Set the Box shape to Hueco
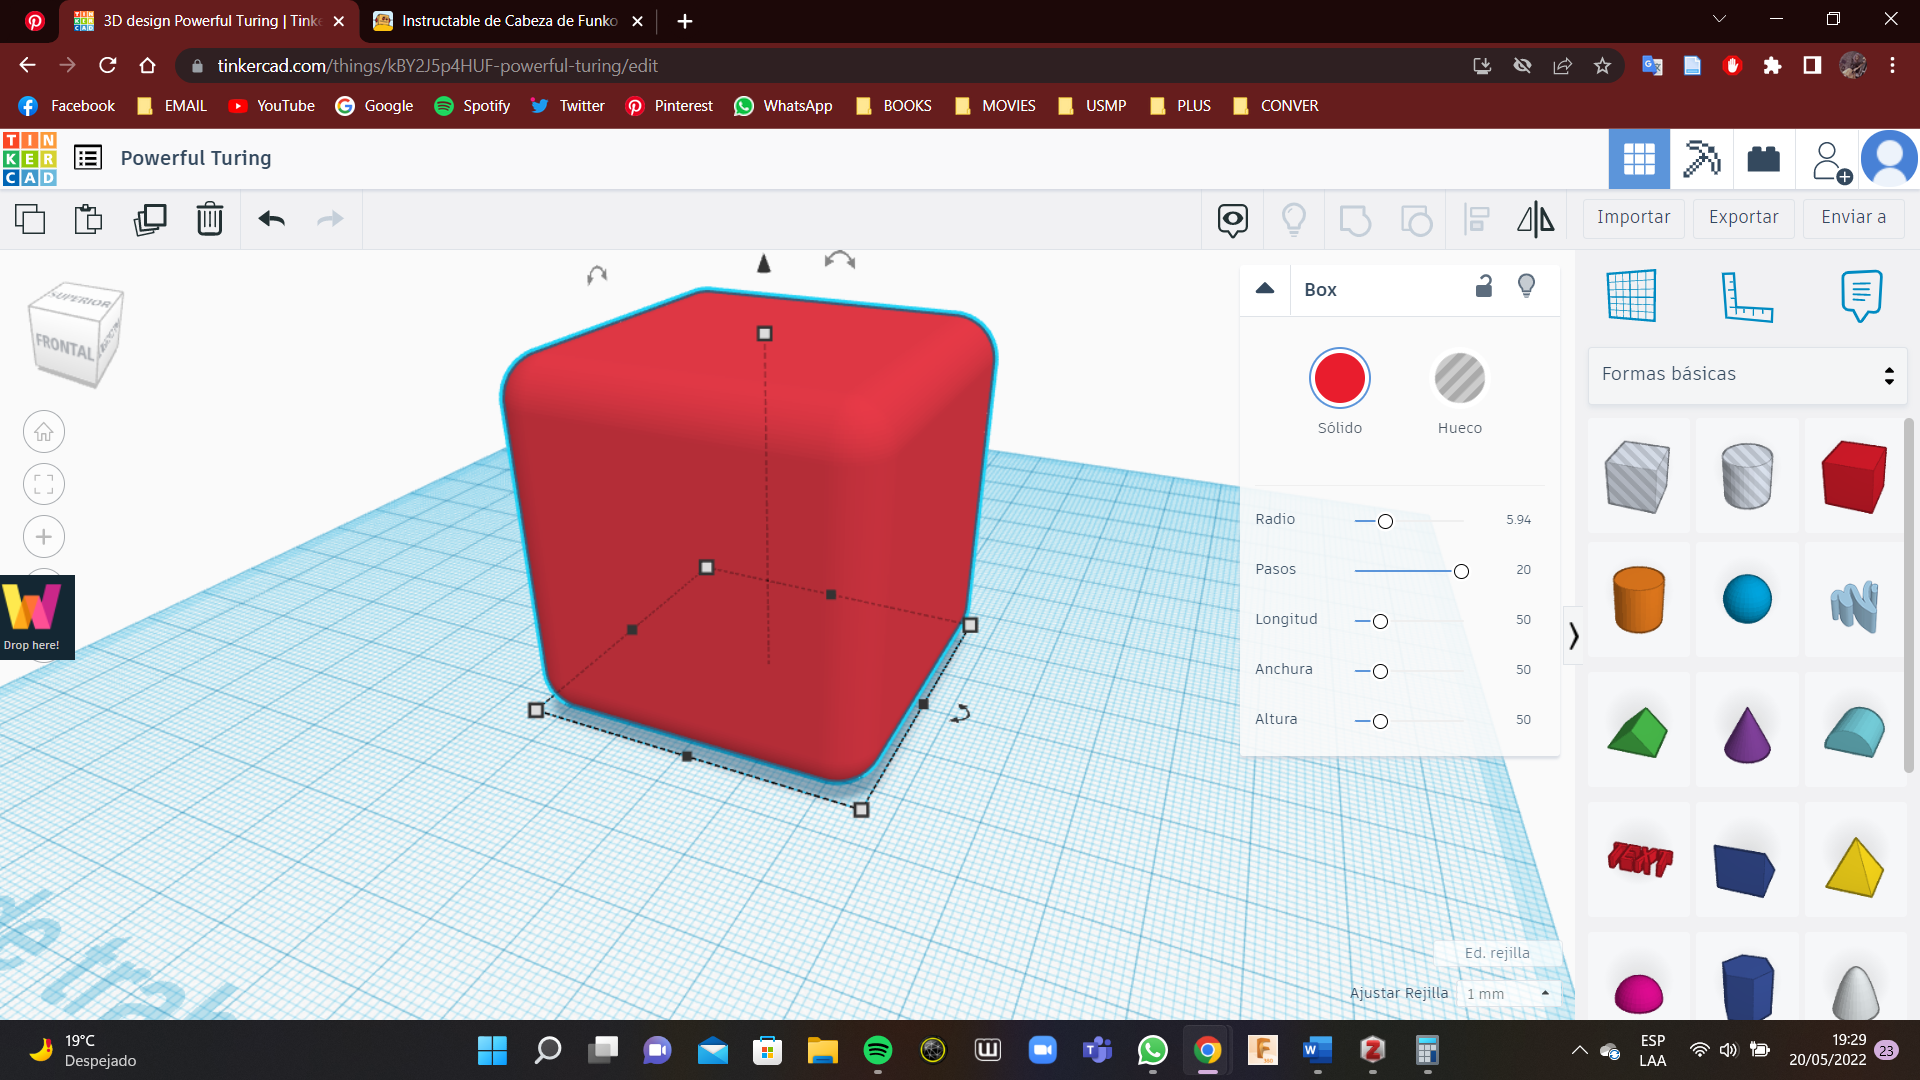The image size is (1920, 1080). click(x=1459, y=379)
